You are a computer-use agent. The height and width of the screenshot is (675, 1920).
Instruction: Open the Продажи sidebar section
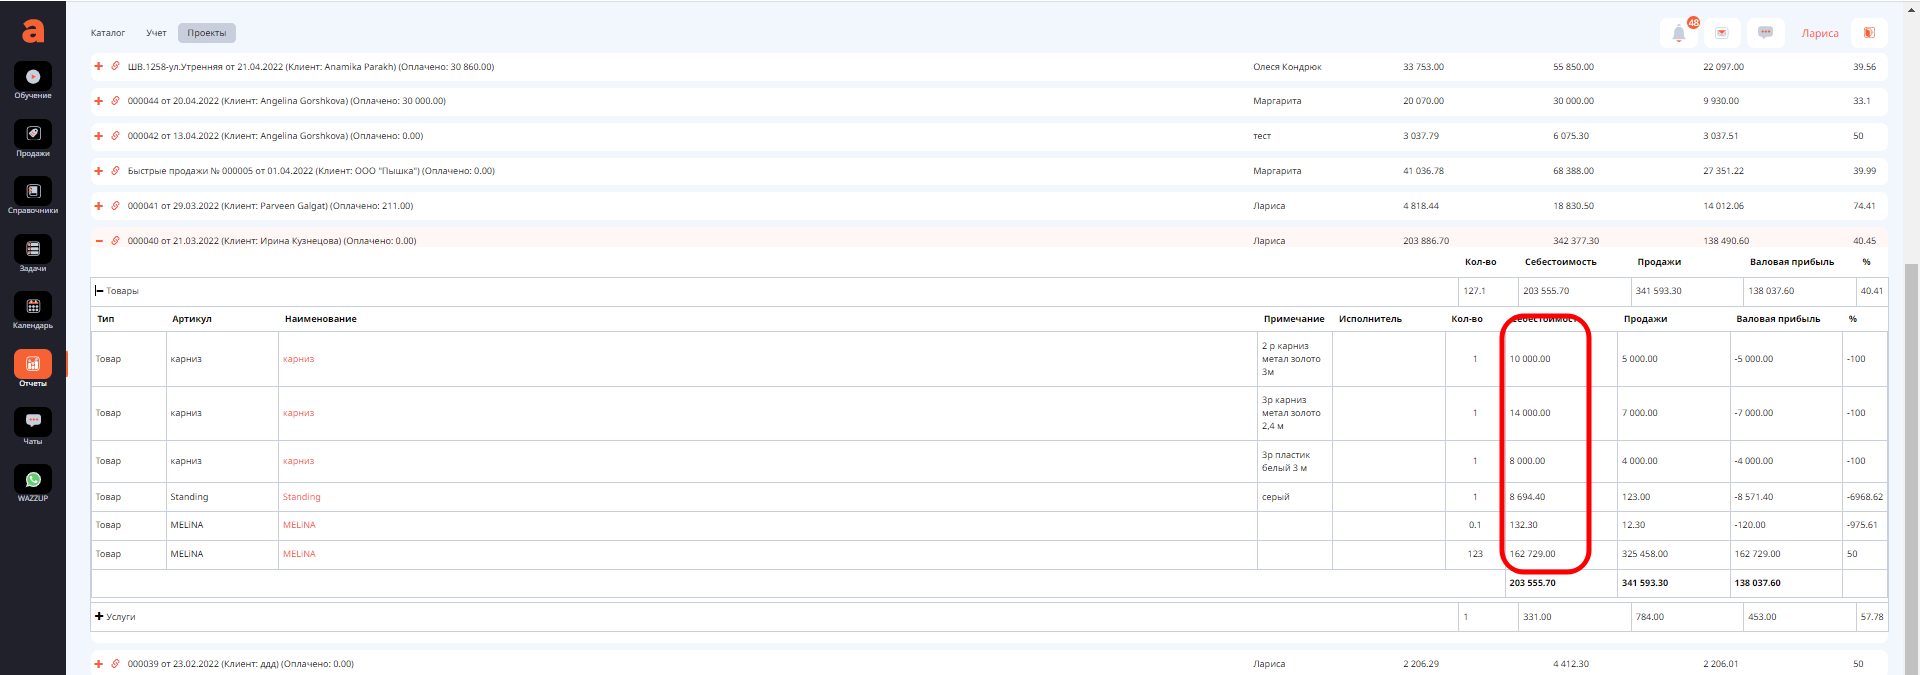[33, 138]
